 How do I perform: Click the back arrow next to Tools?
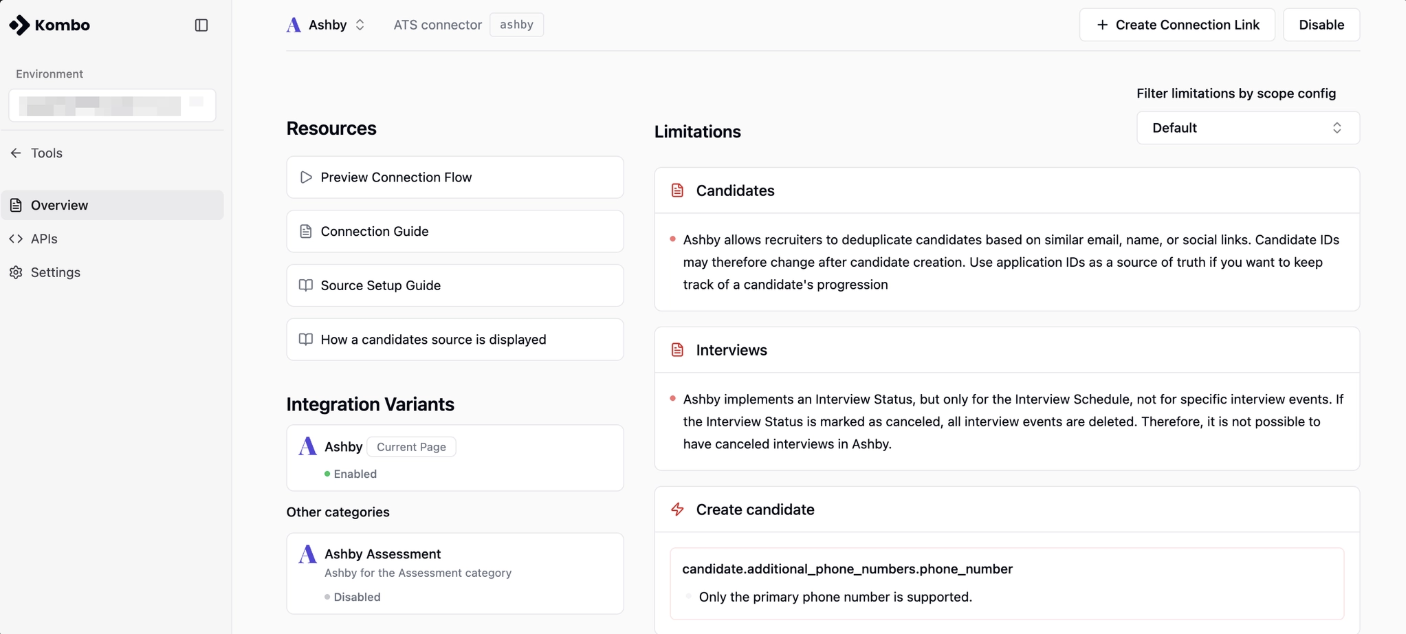(16, 153)
